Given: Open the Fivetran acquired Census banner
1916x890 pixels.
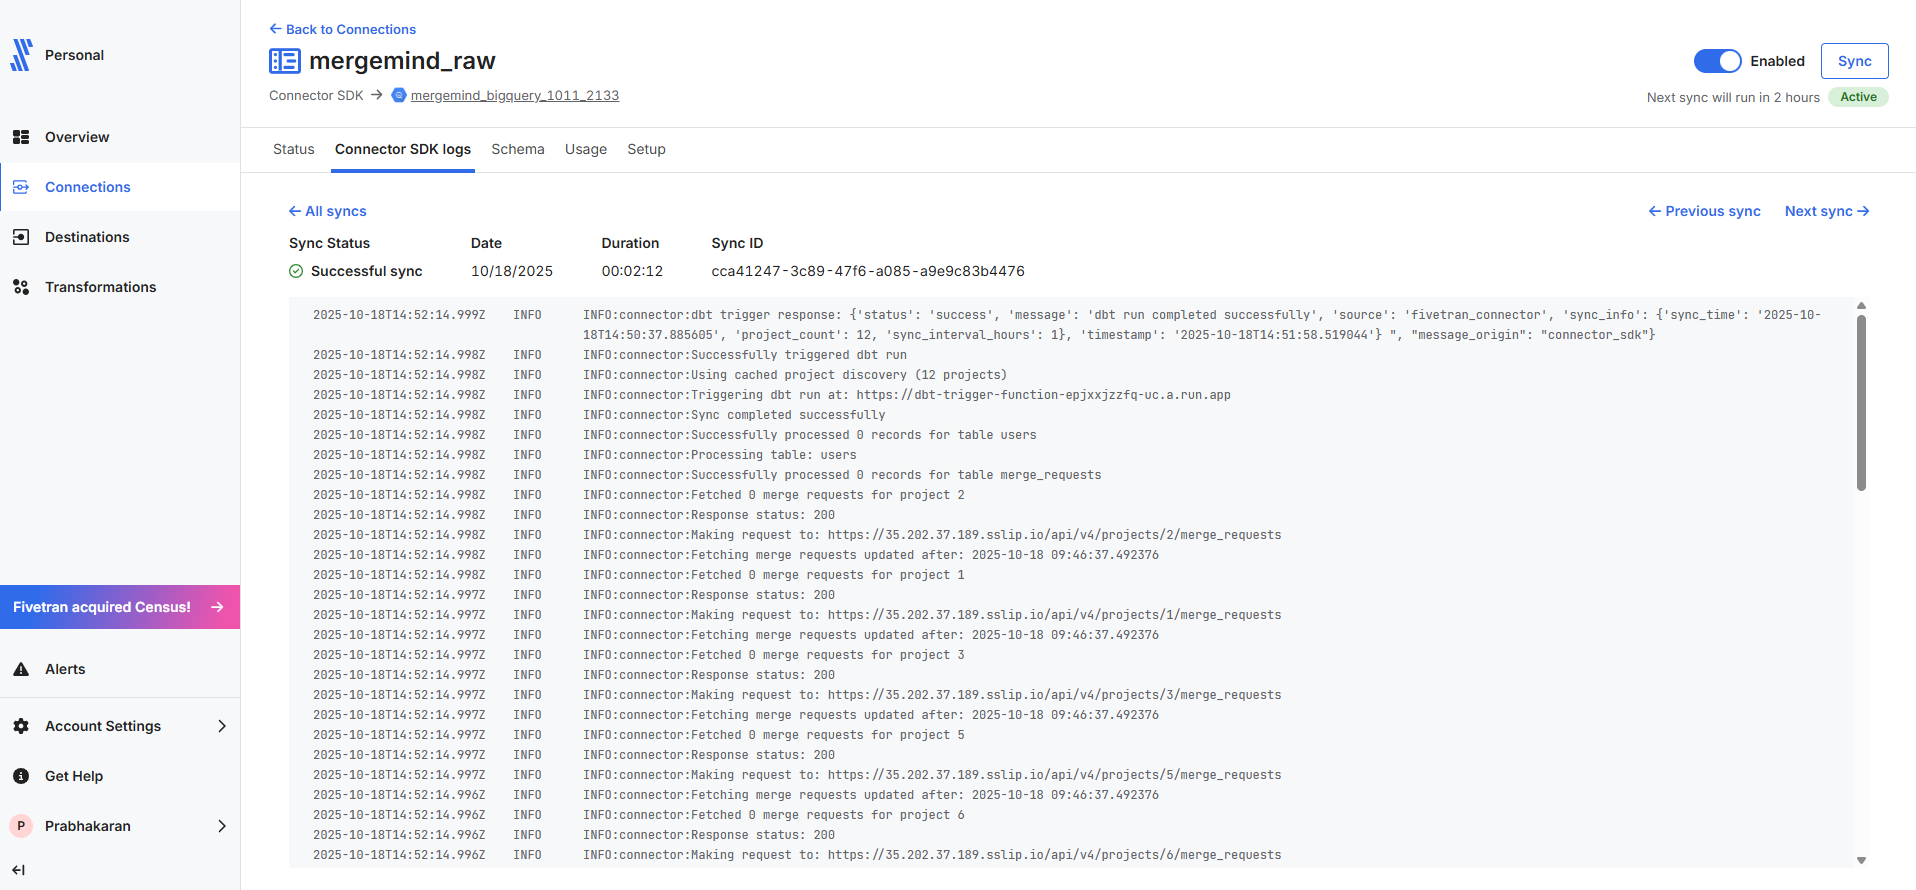Looking at the screenshot, I should pyautogui.click(x=120, y=607).
